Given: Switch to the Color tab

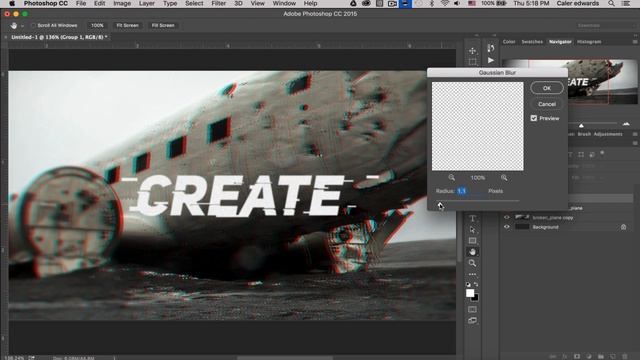Looking at the screenshot, I should click(509, 42).
